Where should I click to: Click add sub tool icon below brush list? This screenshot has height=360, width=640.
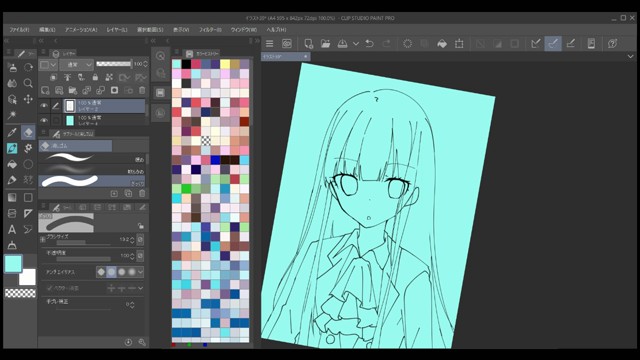click(114, 193)
